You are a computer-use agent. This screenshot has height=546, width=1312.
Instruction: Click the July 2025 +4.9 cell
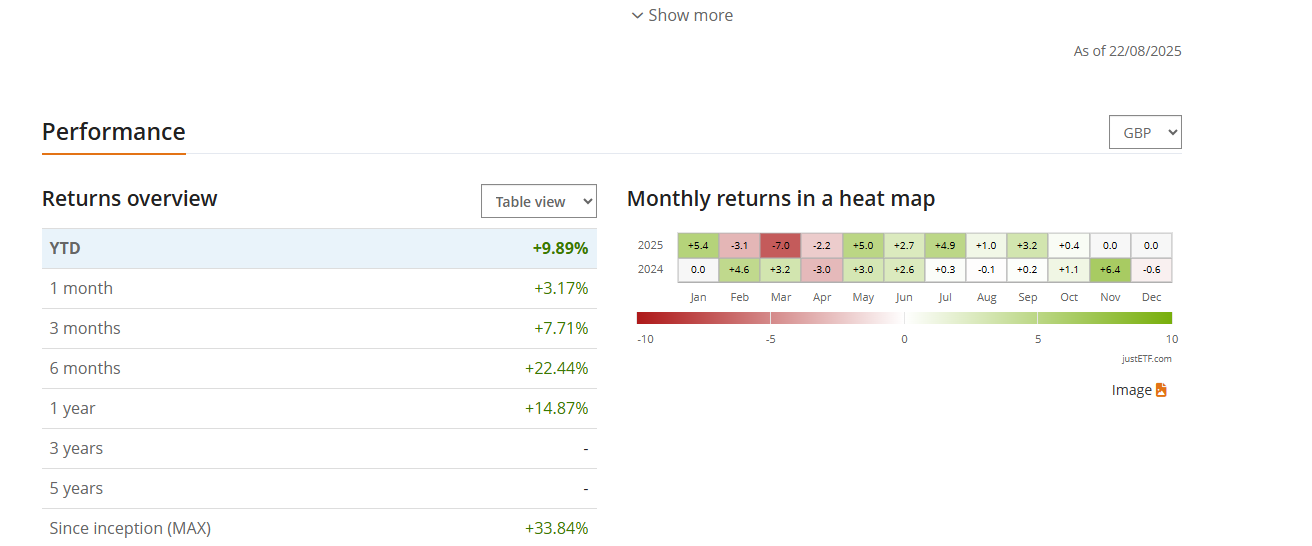click(x=945, y=245)
